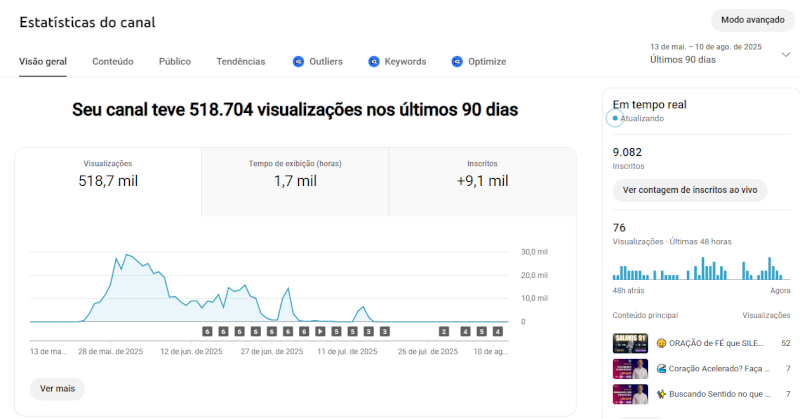The width and height of the screenshot is (800, 419).
Task: Click the last-48-hours views bar chart
Action: pyautogui.click(x=701, y=268)
